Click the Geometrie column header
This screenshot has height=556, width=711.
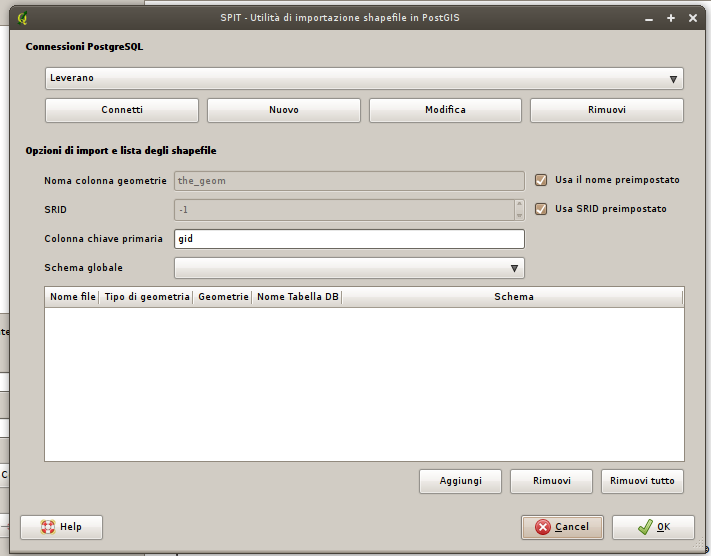[223, 297]
